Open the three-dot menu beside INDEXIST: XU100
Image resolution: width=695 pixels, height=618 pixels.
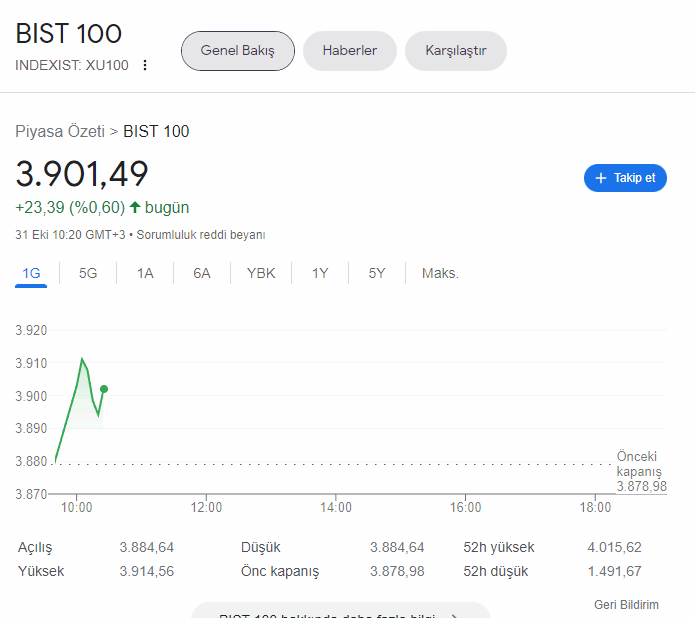click(145, 65)
